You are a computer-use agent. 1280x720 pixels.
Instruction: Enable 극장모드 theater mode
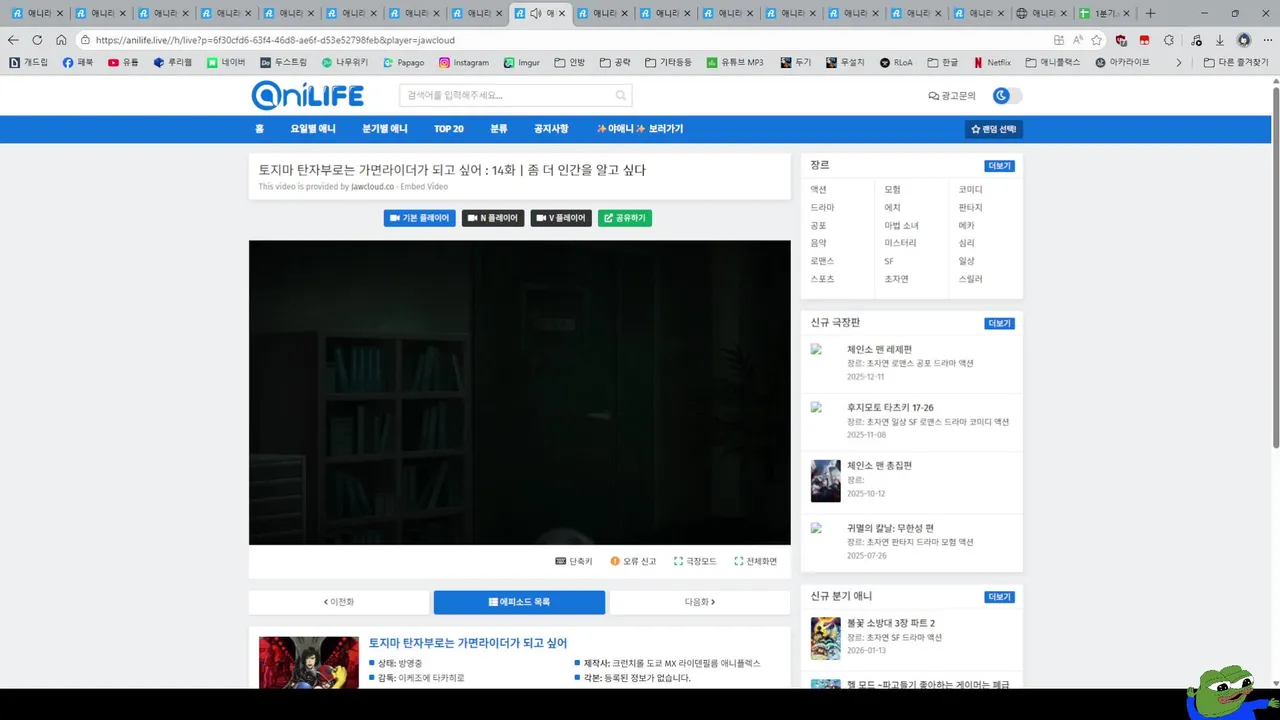695,561
